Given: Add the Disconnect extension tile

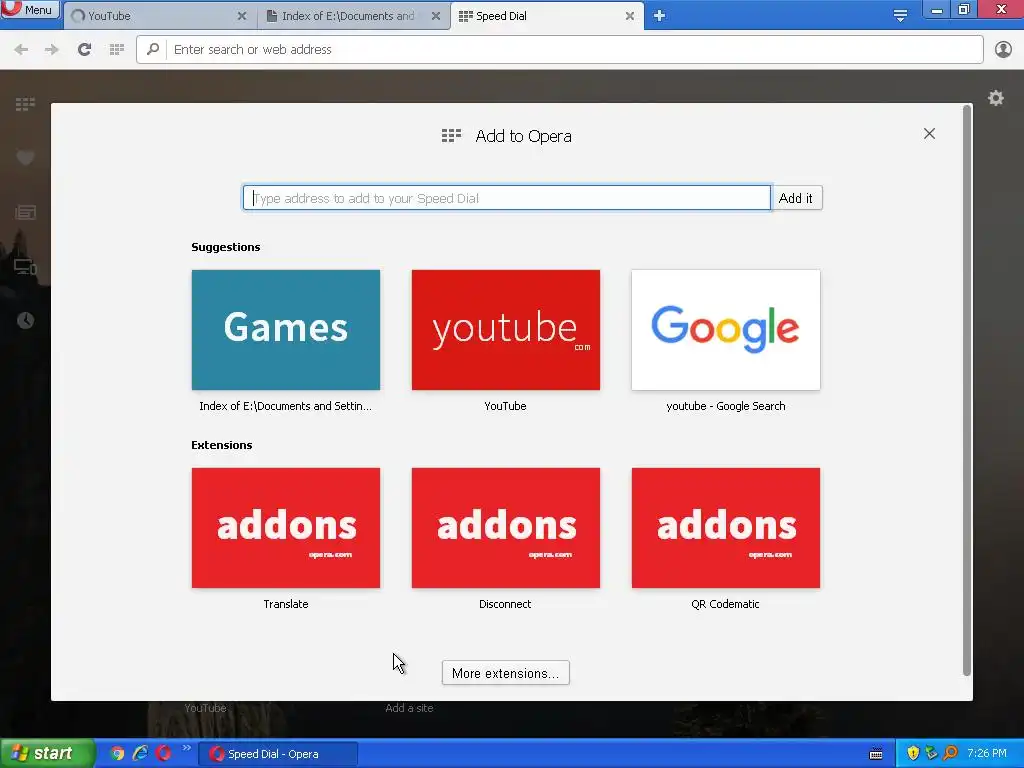Looking at the screenshot, I should pos(505,528).
